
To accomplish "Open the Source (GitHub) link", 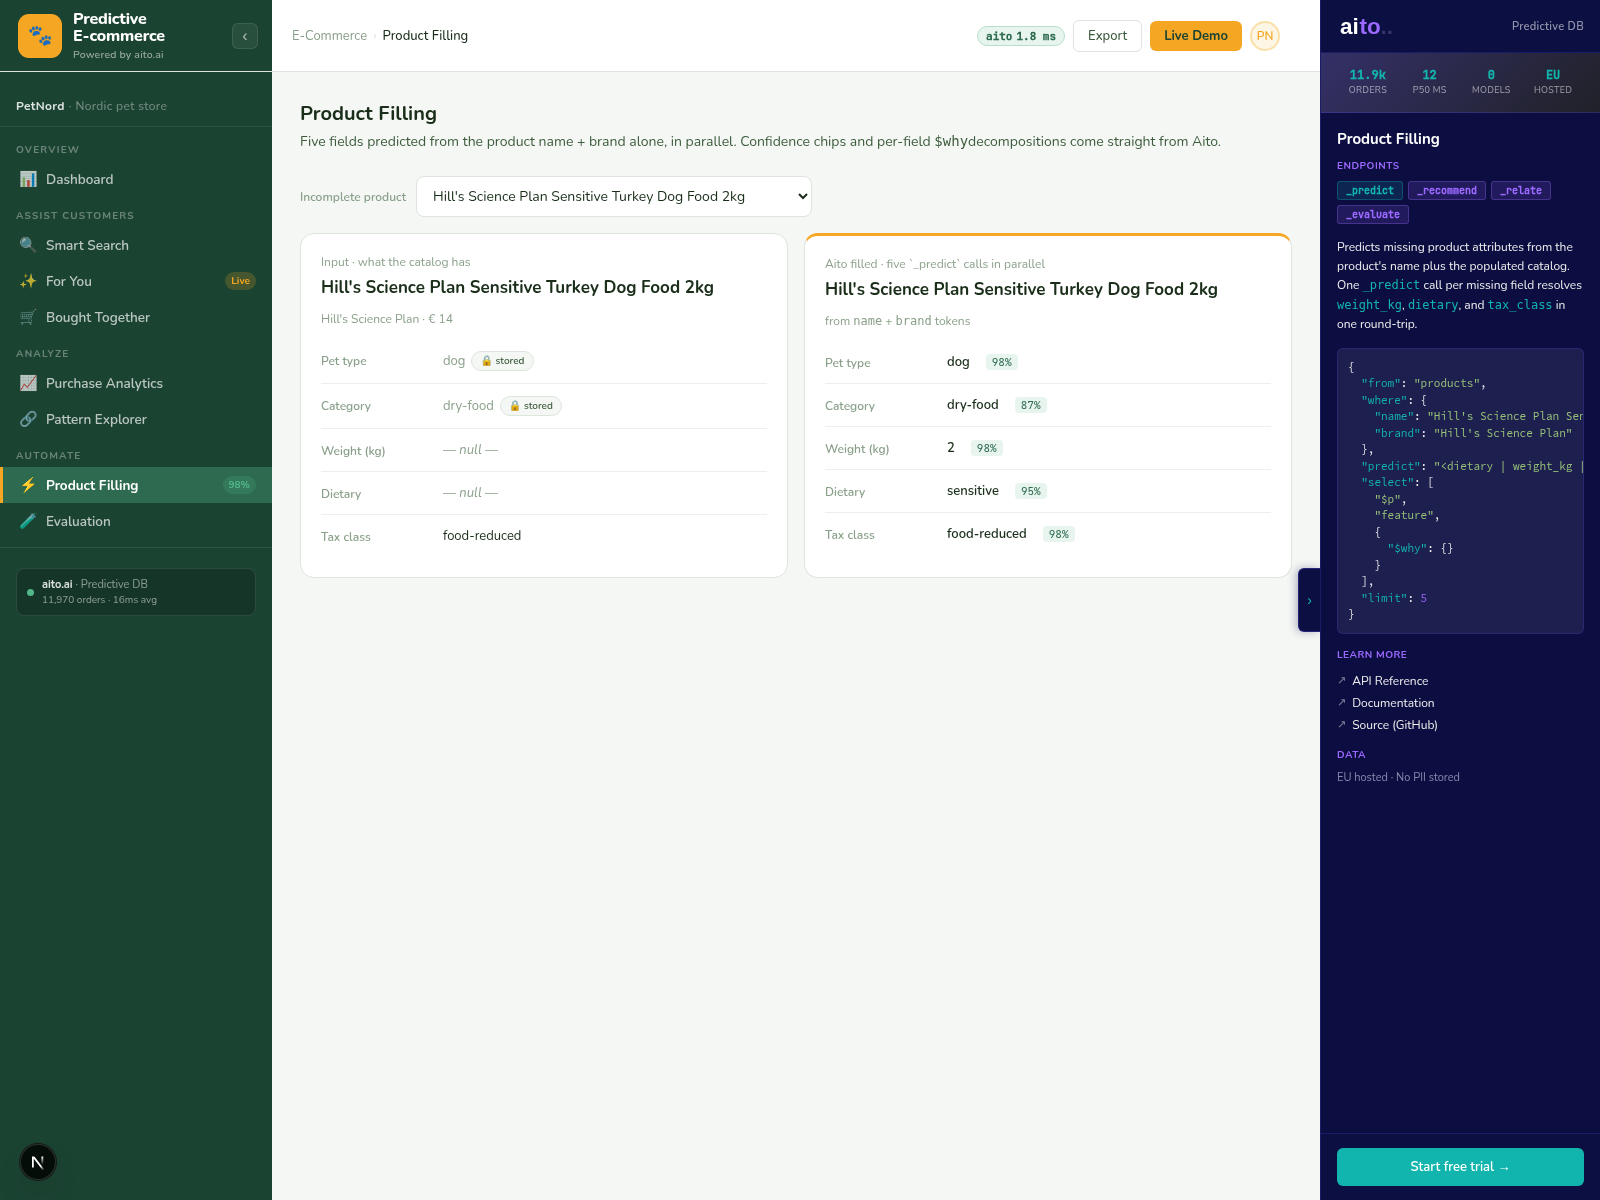I will (x=1395, y=725).
